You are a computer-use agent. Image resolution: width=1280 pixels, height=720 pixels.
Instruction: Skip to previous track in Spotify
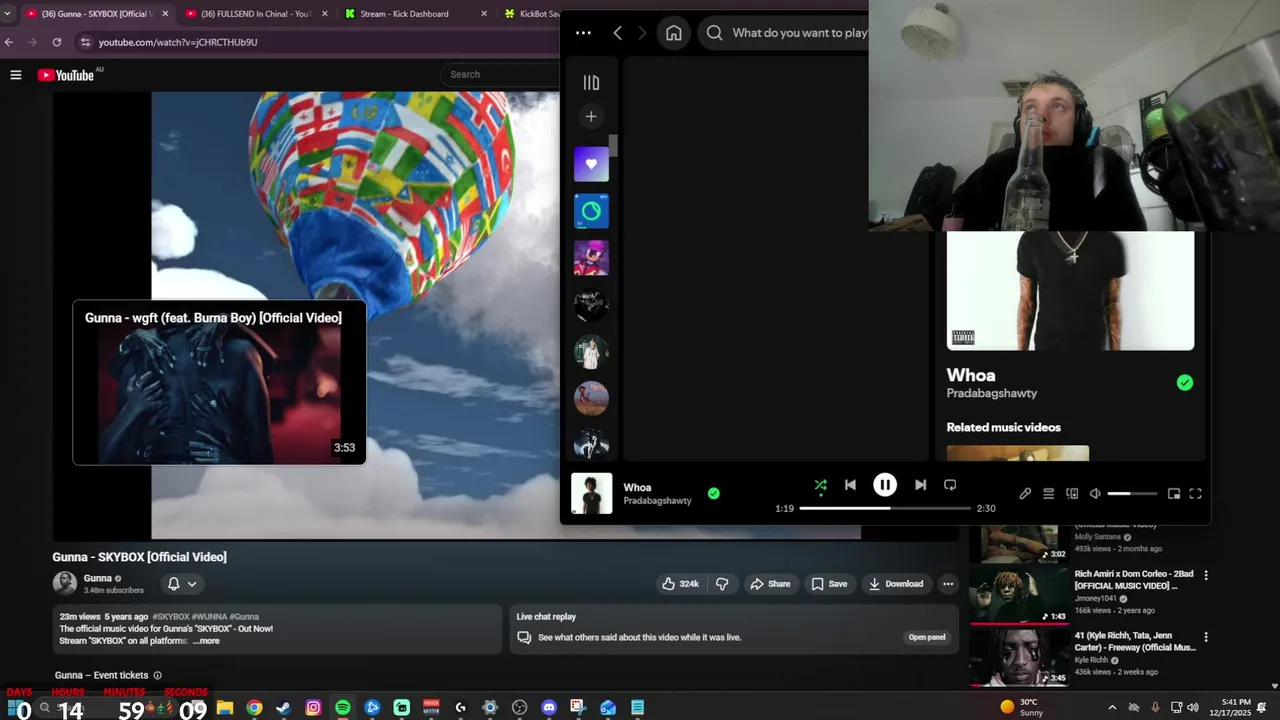coord(850,485)
